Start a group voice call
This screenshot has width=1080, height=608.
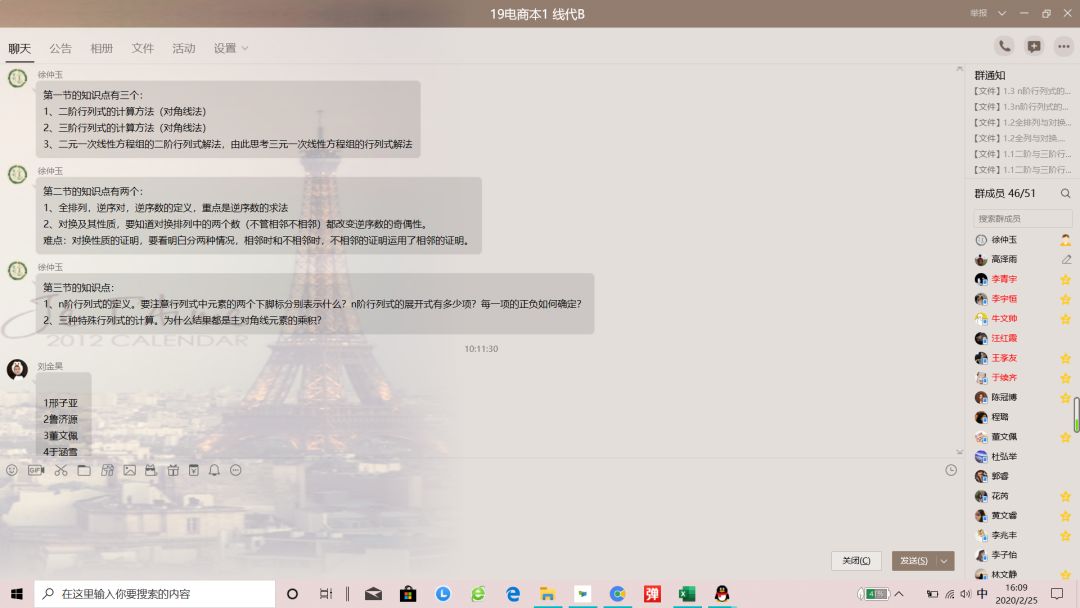pyautogui.click(x=1004, y=46)
